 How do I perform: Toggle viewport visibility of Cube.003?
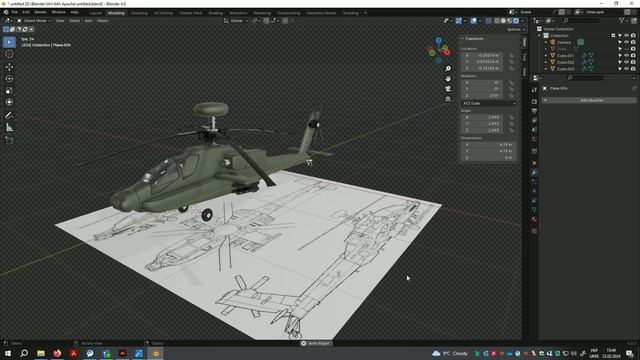click(x=627, y=69)
